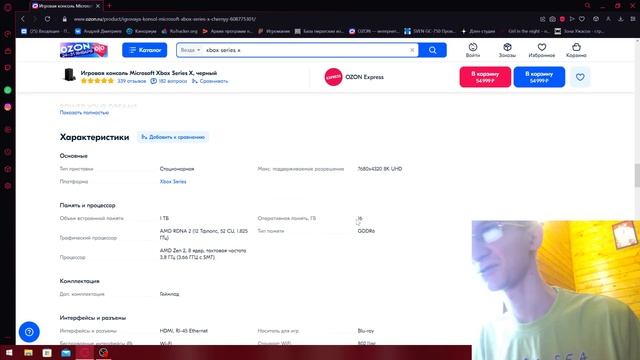Image resolution: width=640 pixels, height=360 pixels.
Task: Open the Rutracker.org bookmark
Action: click(180, 31)
